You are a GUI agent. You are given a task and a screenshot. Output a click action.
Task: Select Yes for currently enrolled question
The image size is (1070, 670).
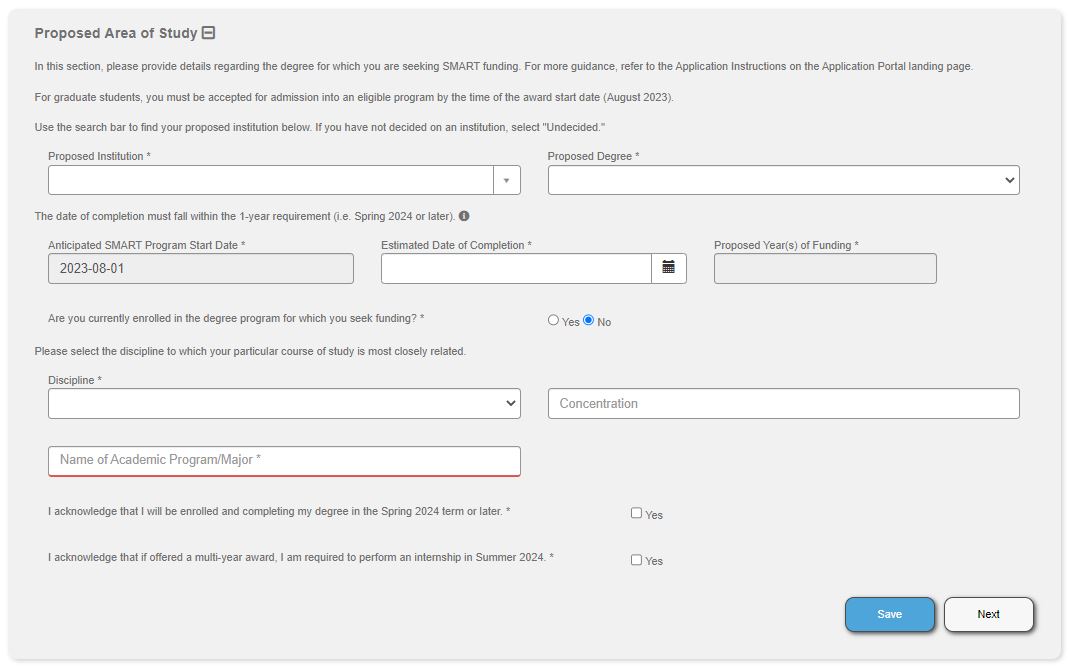click(x=554, y=321)
